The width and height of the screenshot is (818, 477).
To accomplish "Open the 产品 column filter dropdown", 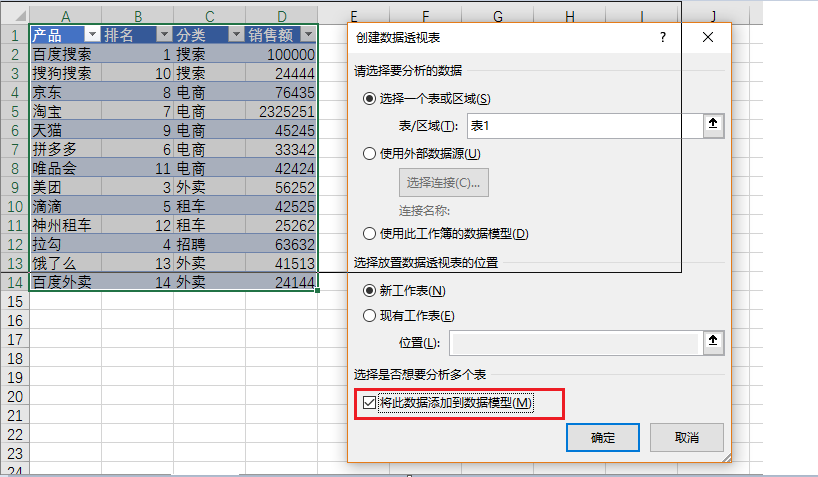I will pos(92,35).
